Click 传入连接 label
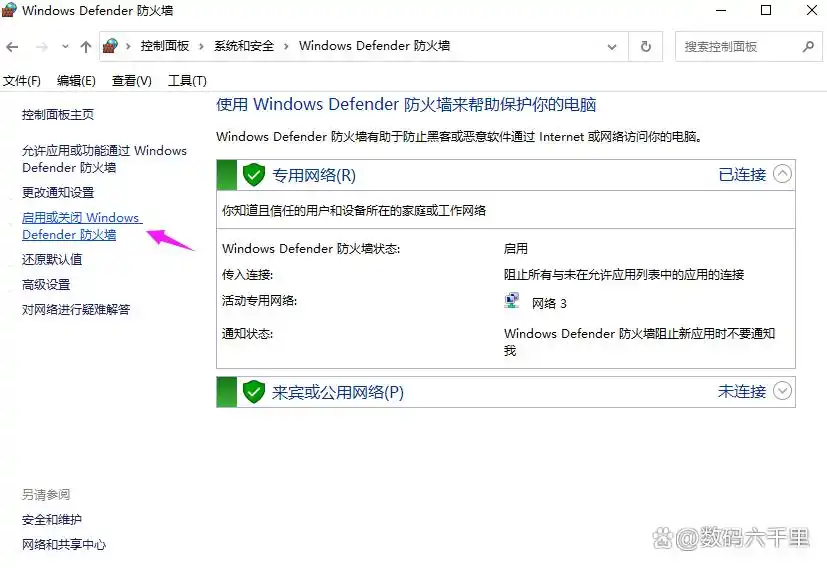827x568 pixels. (247, 275)
